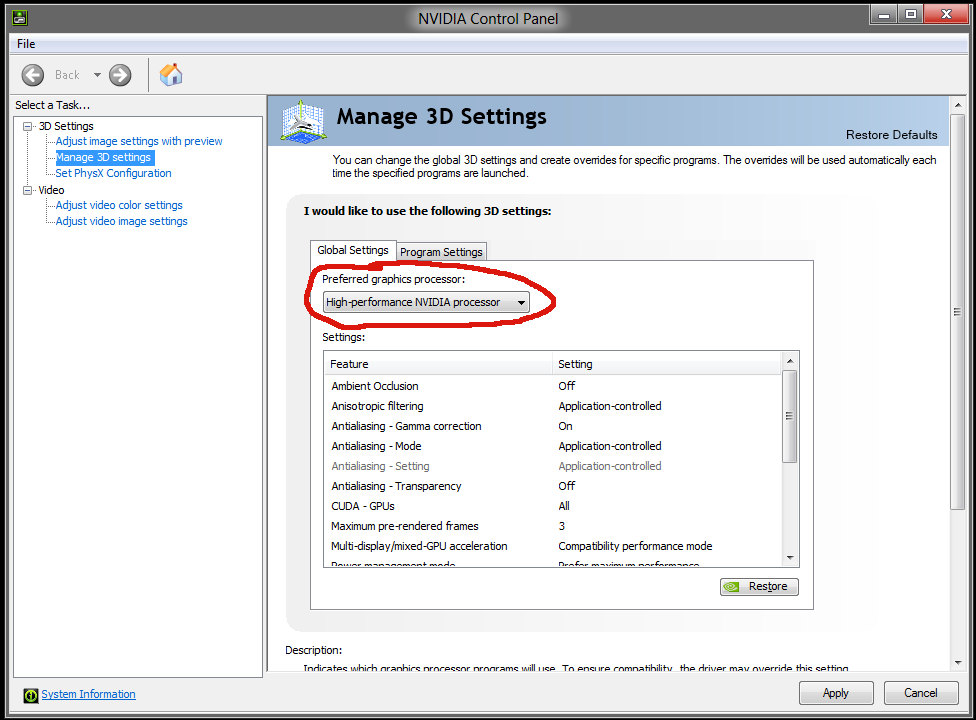Click Video tree label

51,190
